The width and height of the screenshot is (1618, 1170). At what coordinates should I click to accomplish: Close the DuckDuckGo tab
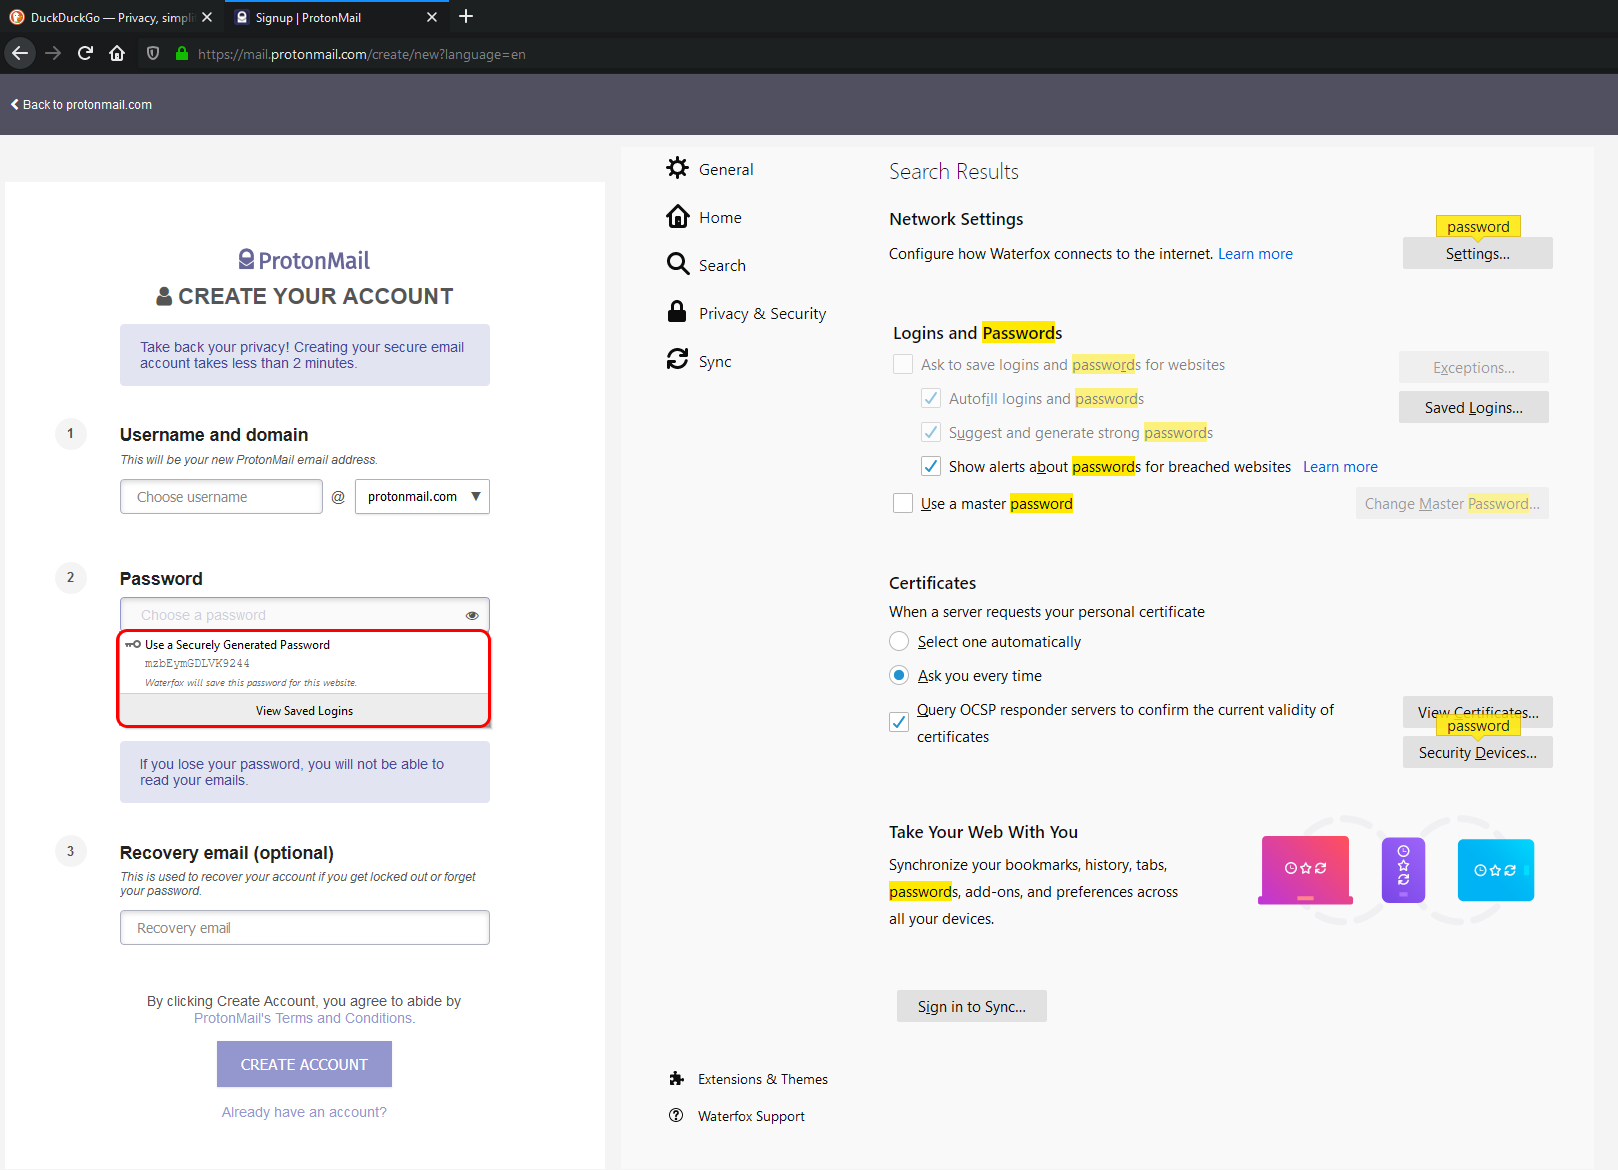207,17
